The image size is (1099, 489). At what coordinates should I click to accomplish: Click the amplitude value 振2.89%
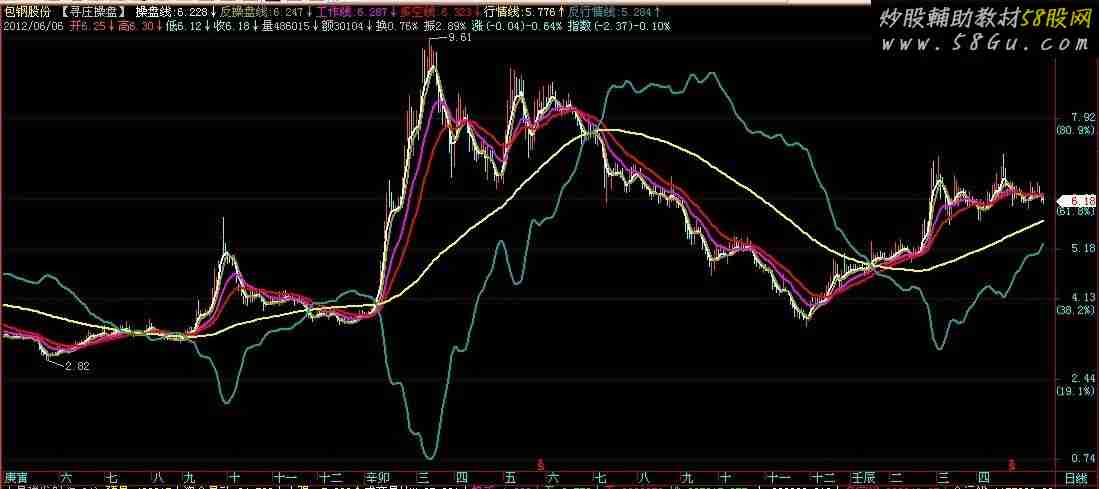[x=445, y=26]
